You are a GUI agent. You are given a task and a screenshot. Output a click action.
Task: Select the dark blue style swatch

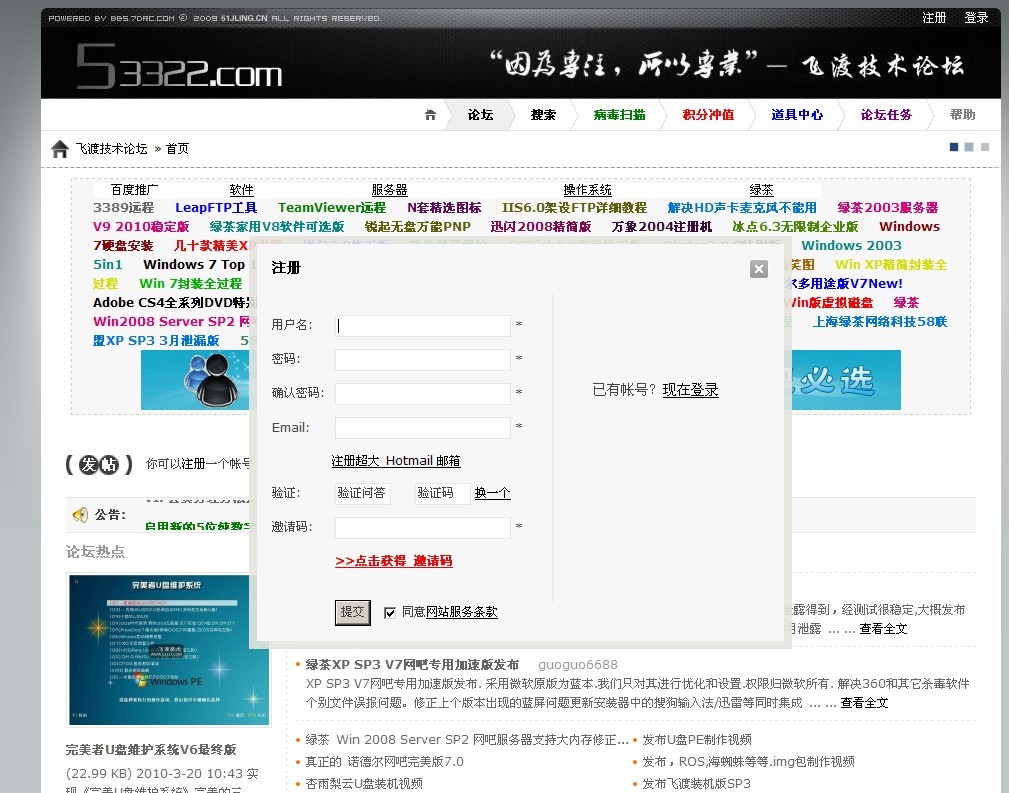click(954, 147)
